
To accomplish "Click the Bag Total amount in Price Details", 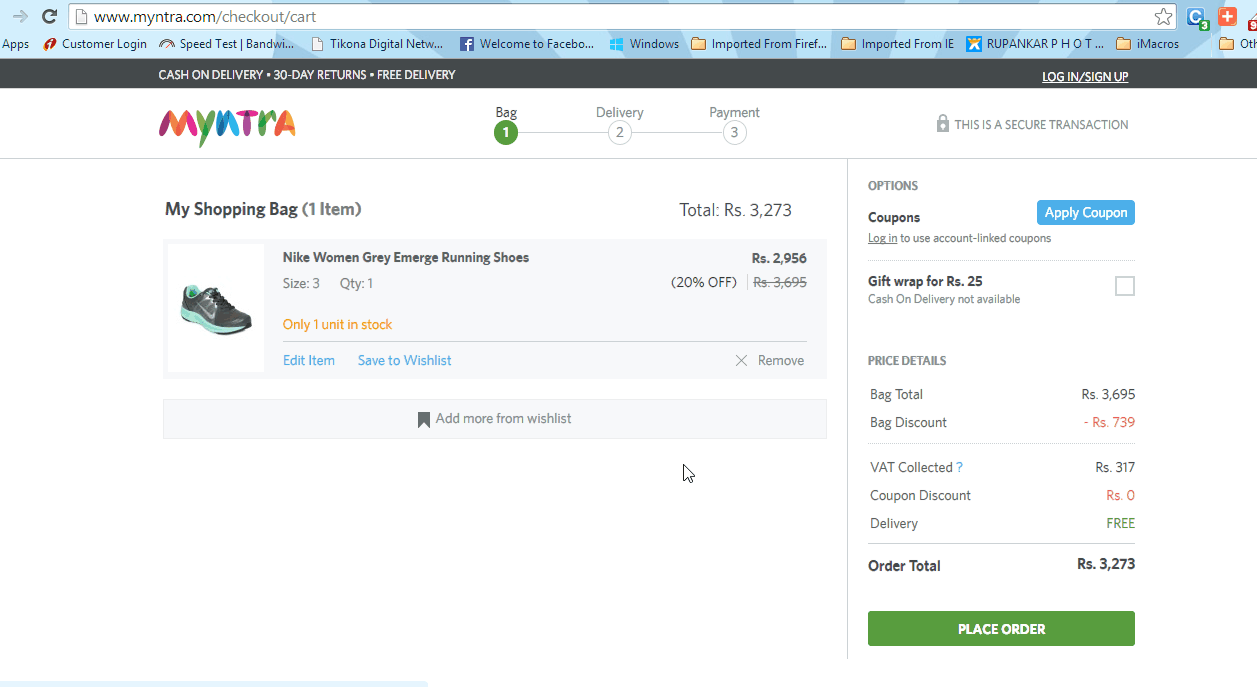I will pos(1108,394).
